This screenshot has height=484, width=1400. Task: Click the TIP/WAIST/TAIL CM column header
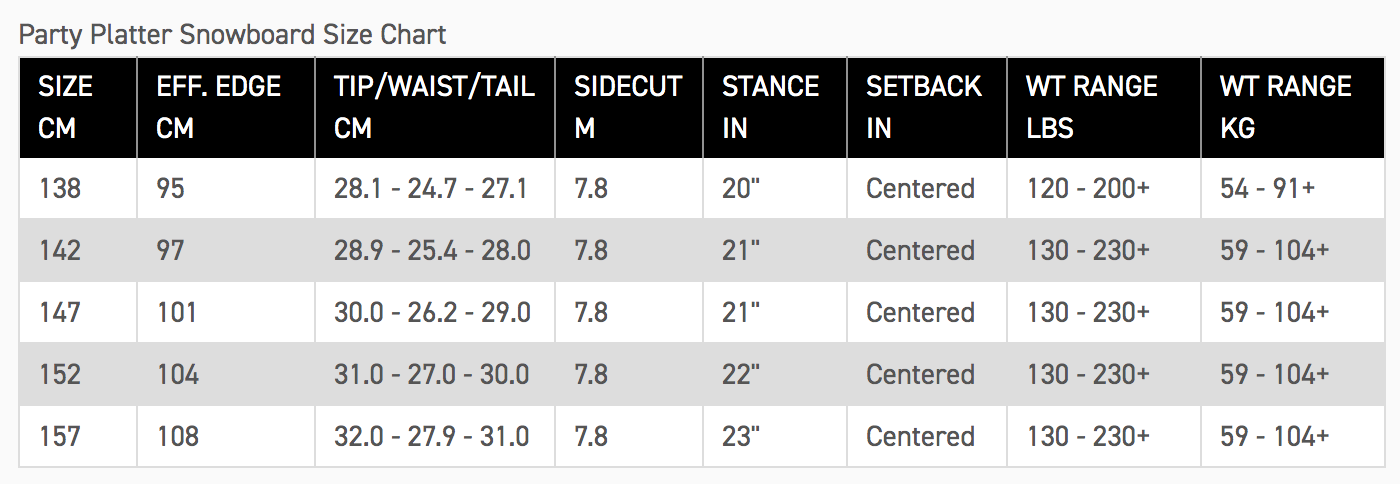[434, 107]
